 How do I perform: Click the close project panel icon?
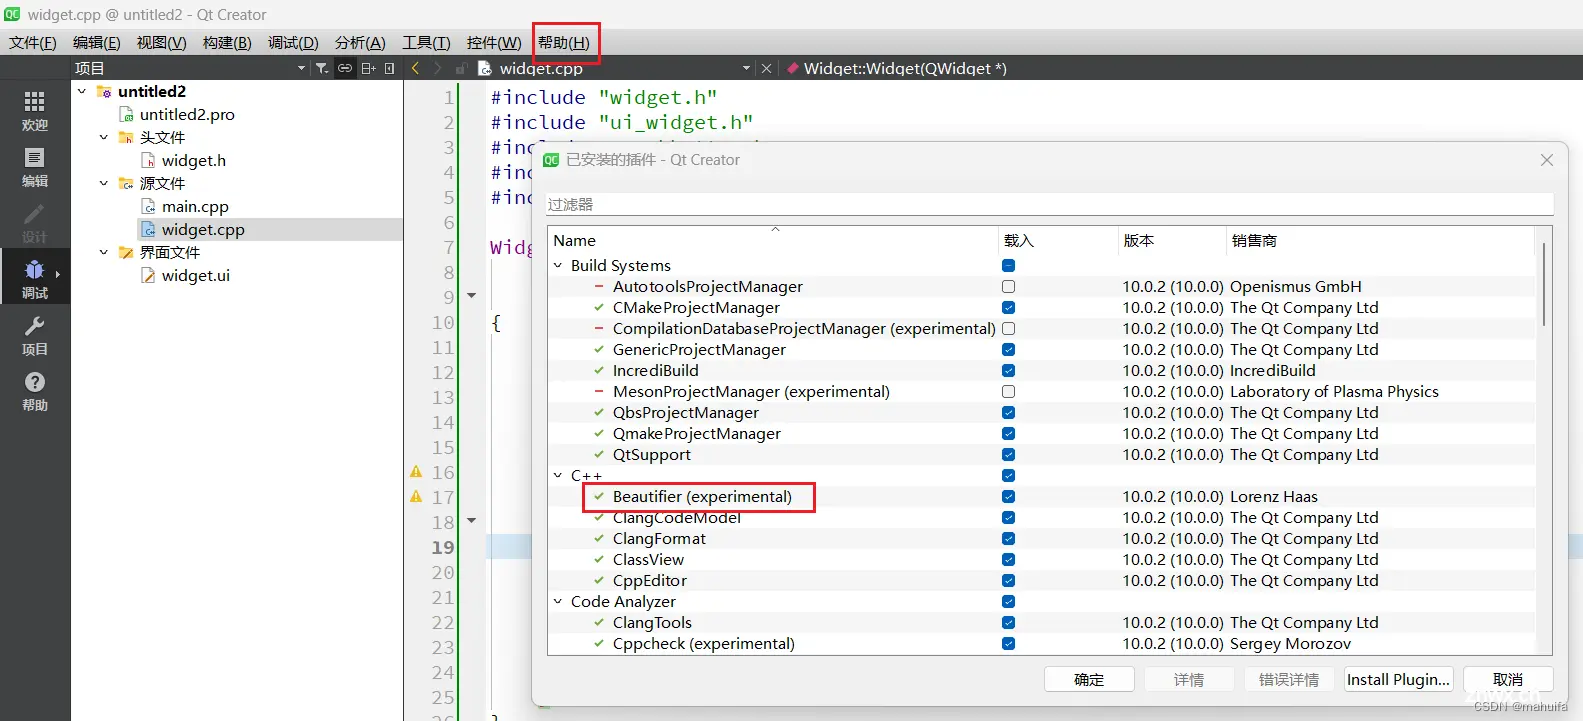(390, 68)
